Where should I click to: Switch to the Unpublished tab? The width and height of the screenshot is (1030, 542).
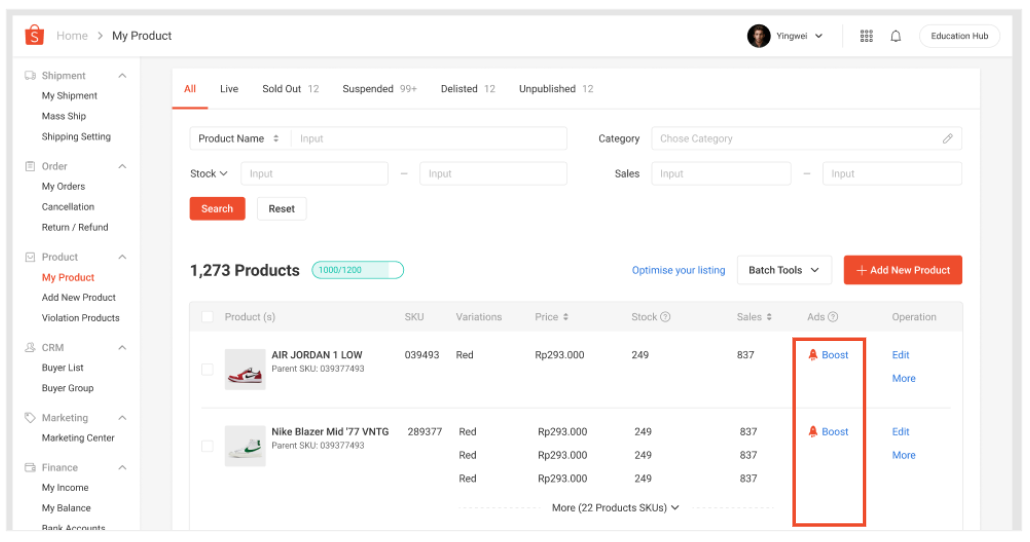[x=556, y=89]
